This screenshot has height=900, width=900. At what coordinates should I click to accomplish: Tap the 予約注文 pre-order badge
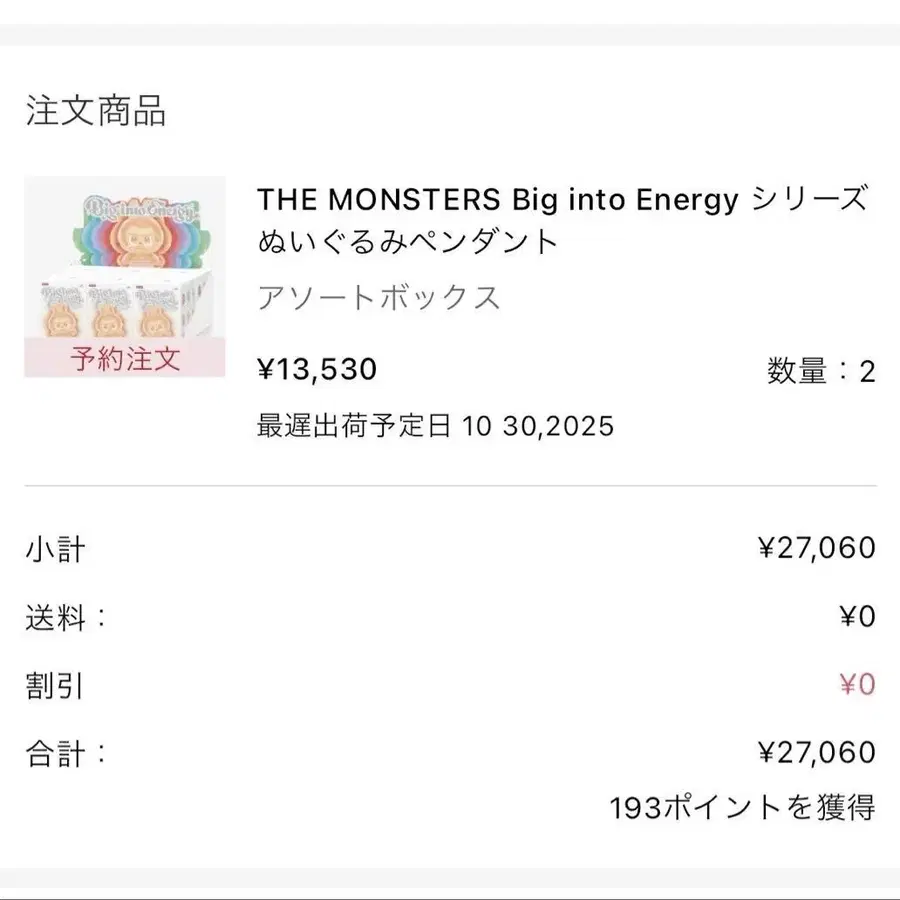125,359
